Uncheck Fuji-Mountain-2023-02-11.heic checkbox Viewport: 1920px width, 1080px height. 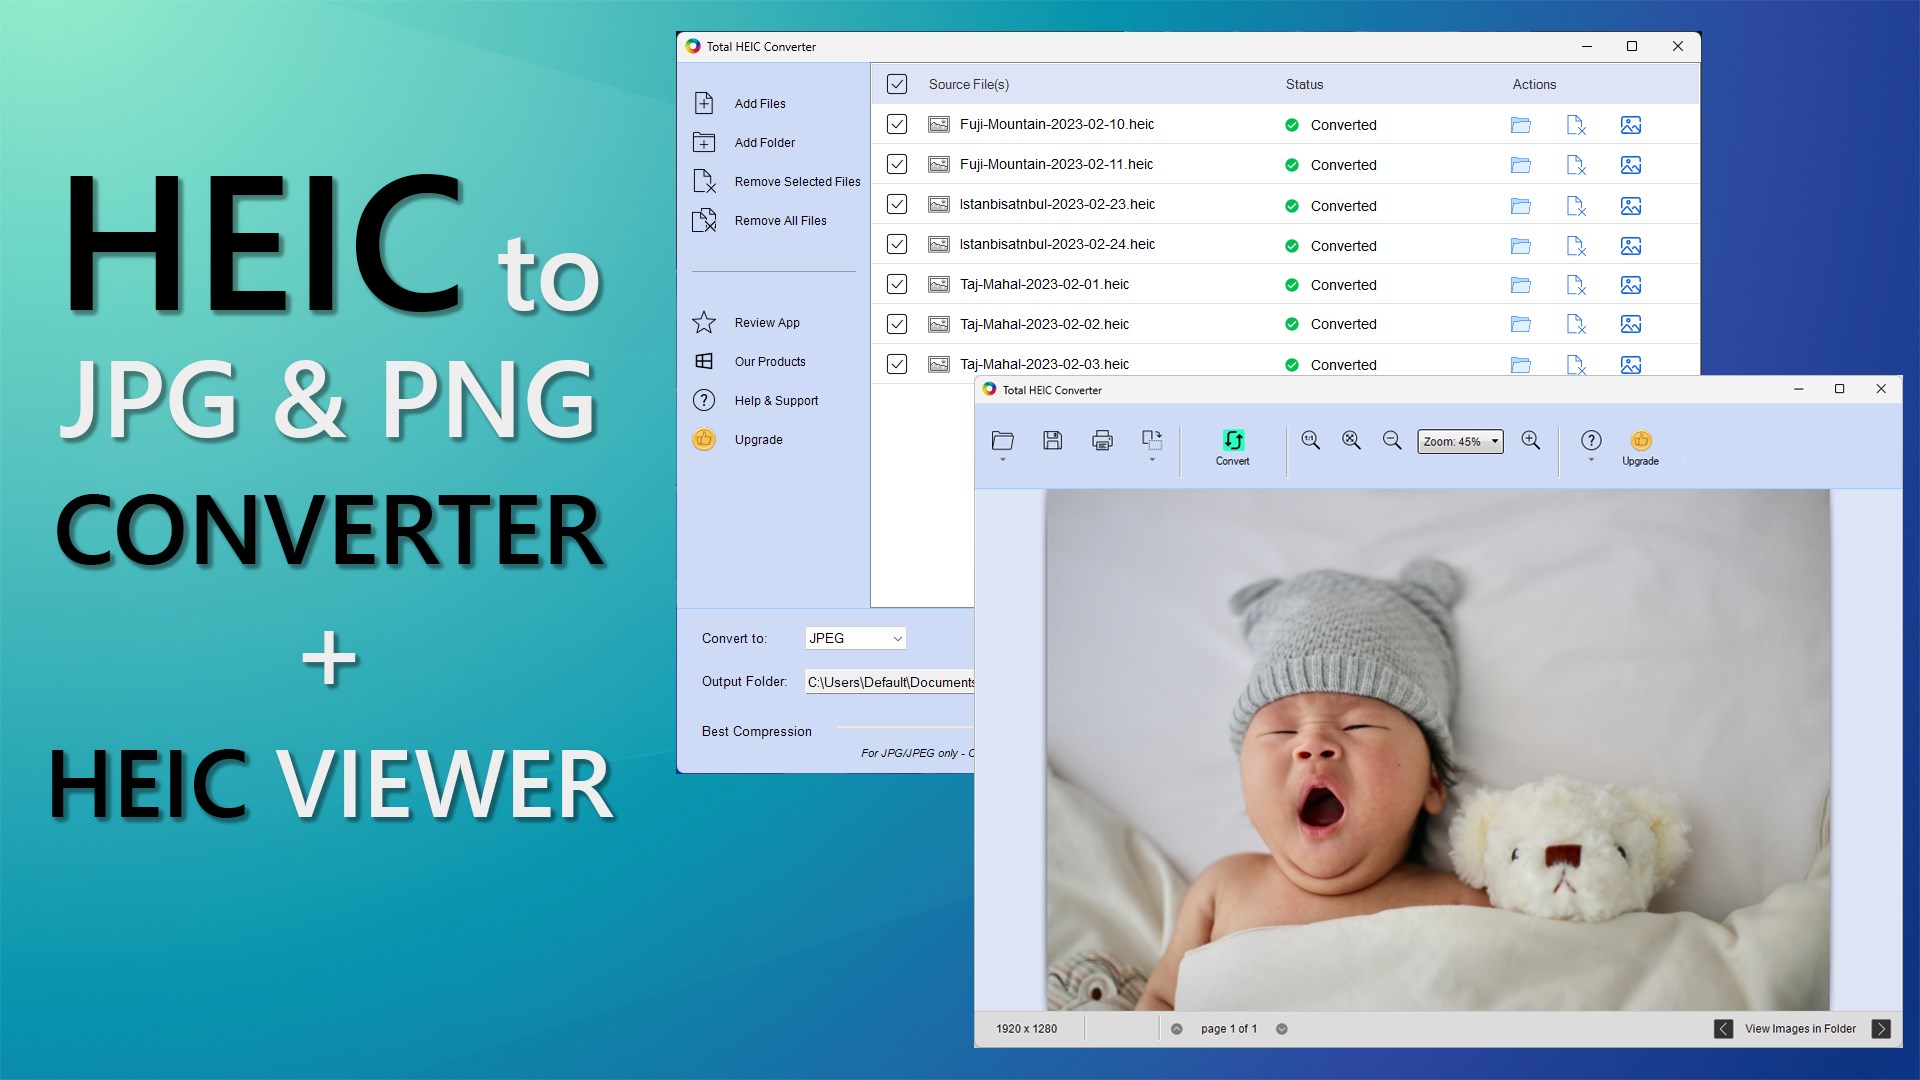tap(897, 164)
